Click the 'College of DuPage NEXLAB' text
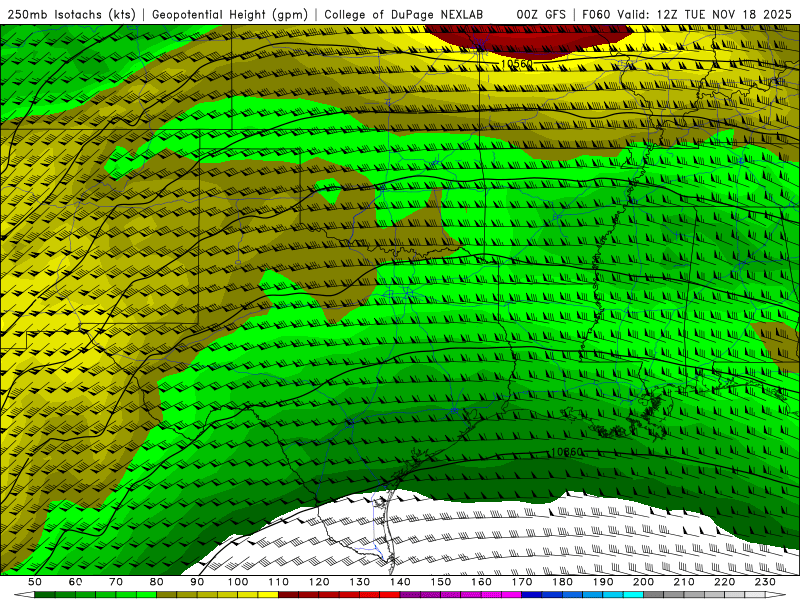 403,14
